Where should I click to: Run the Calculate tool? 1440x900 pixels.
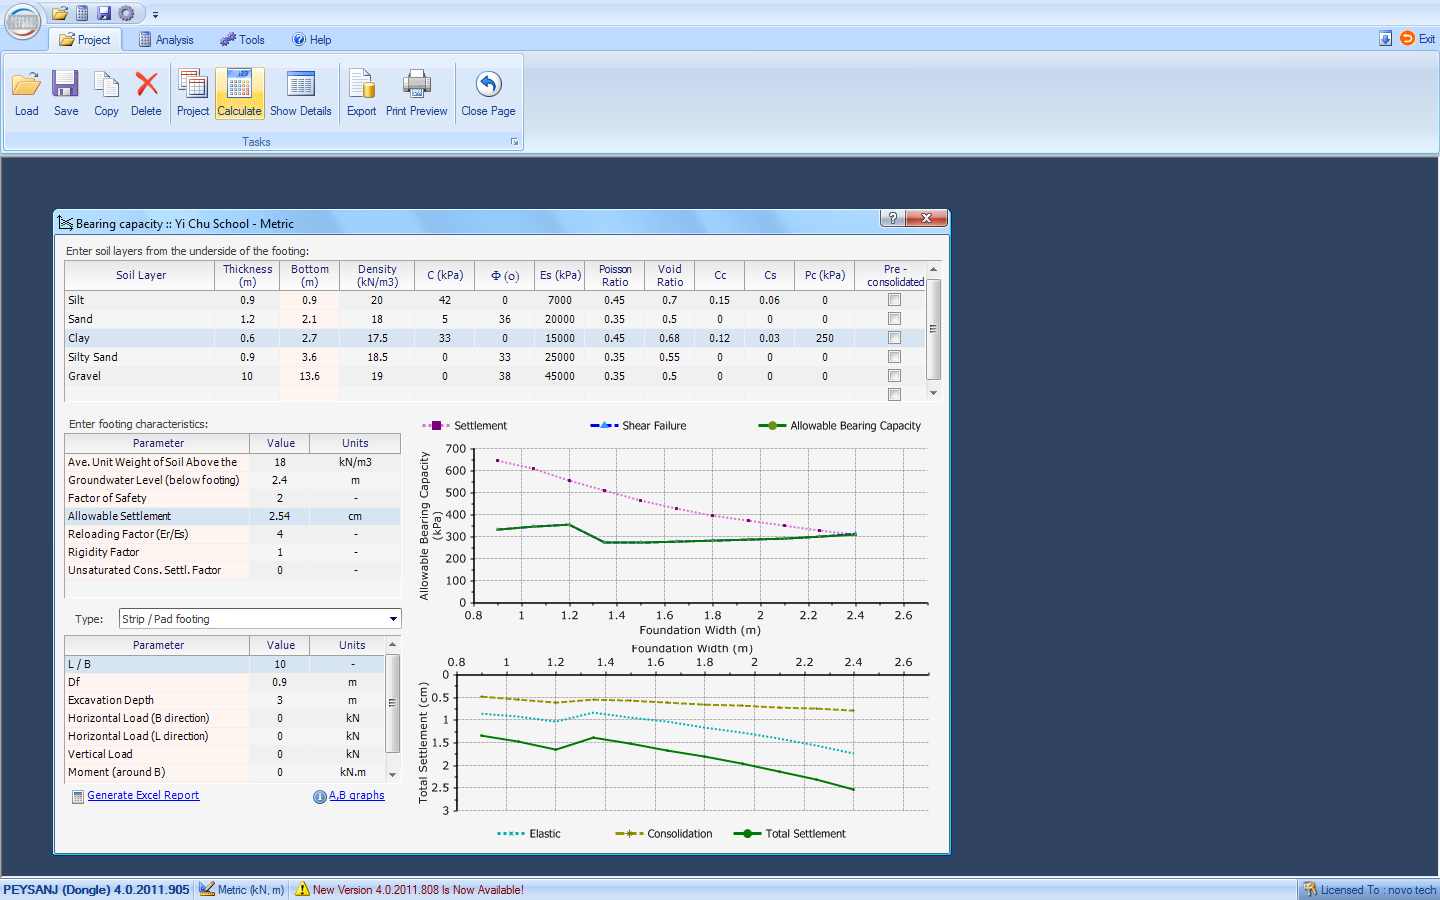pos(240,94)
